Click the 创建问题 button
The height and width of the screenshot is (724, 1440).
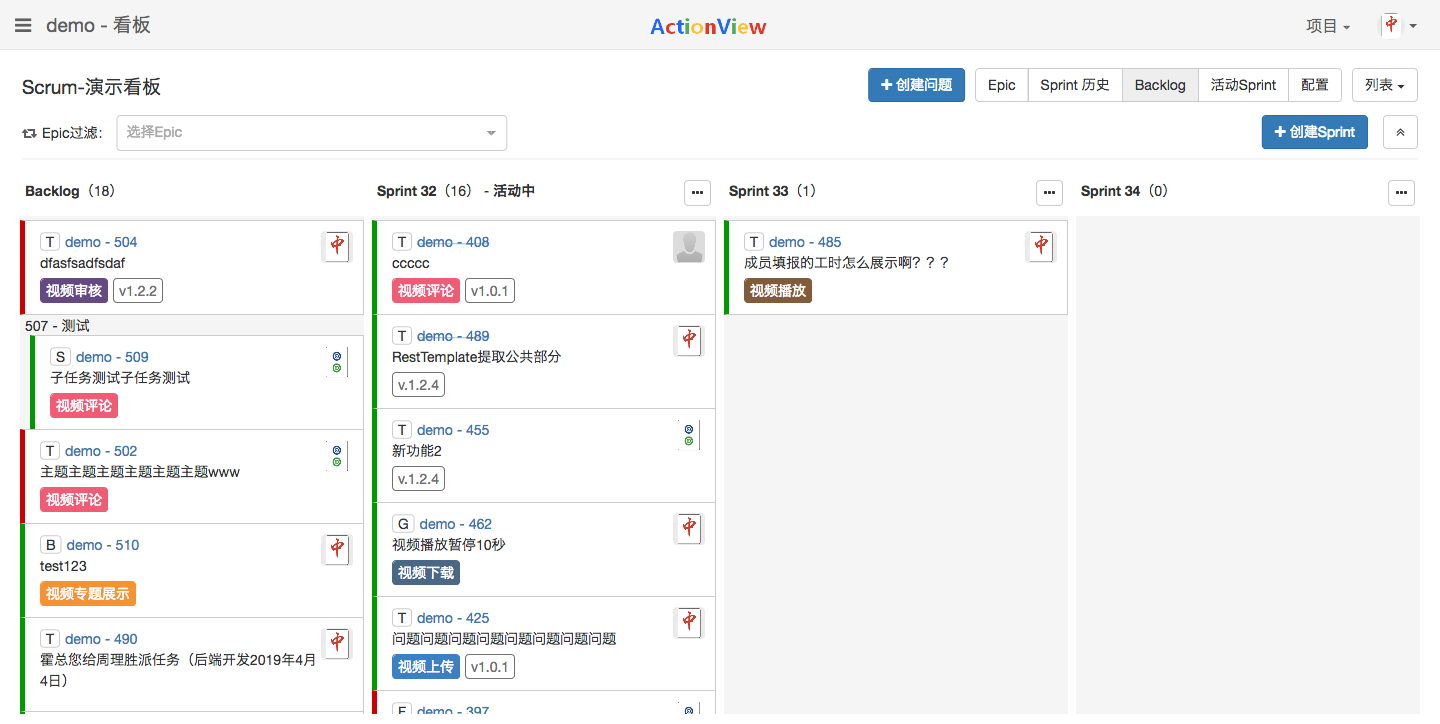(x=916, y=85)
